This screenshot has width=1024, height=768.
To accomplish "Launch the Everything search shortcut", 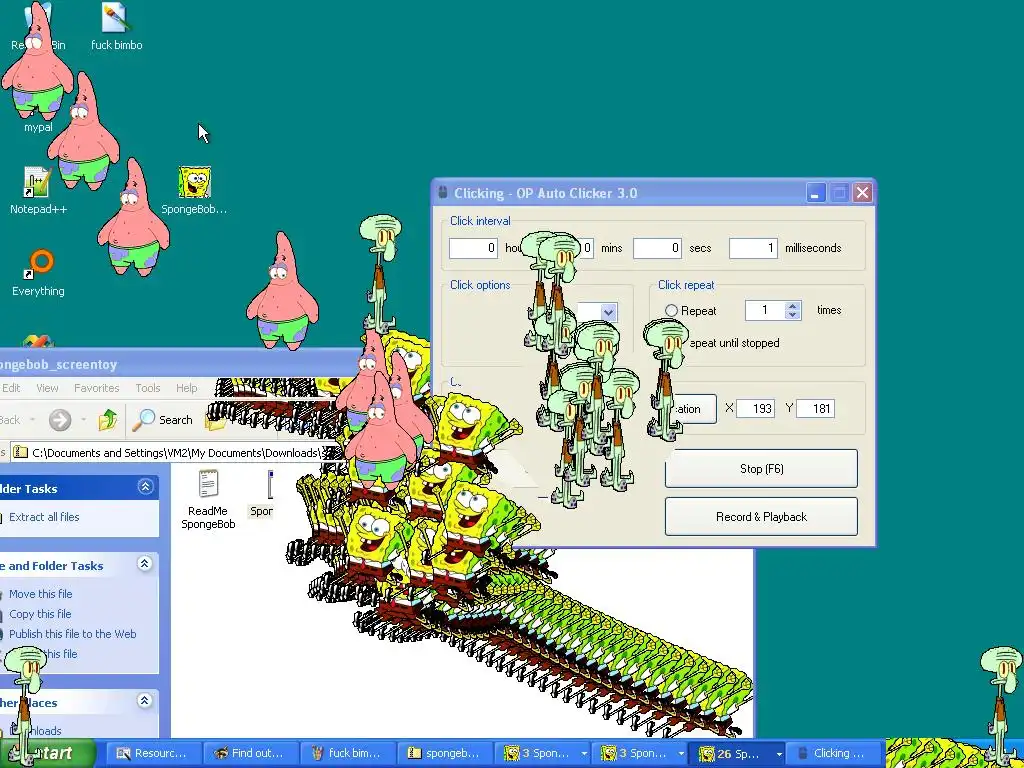I will coord(39,274).
